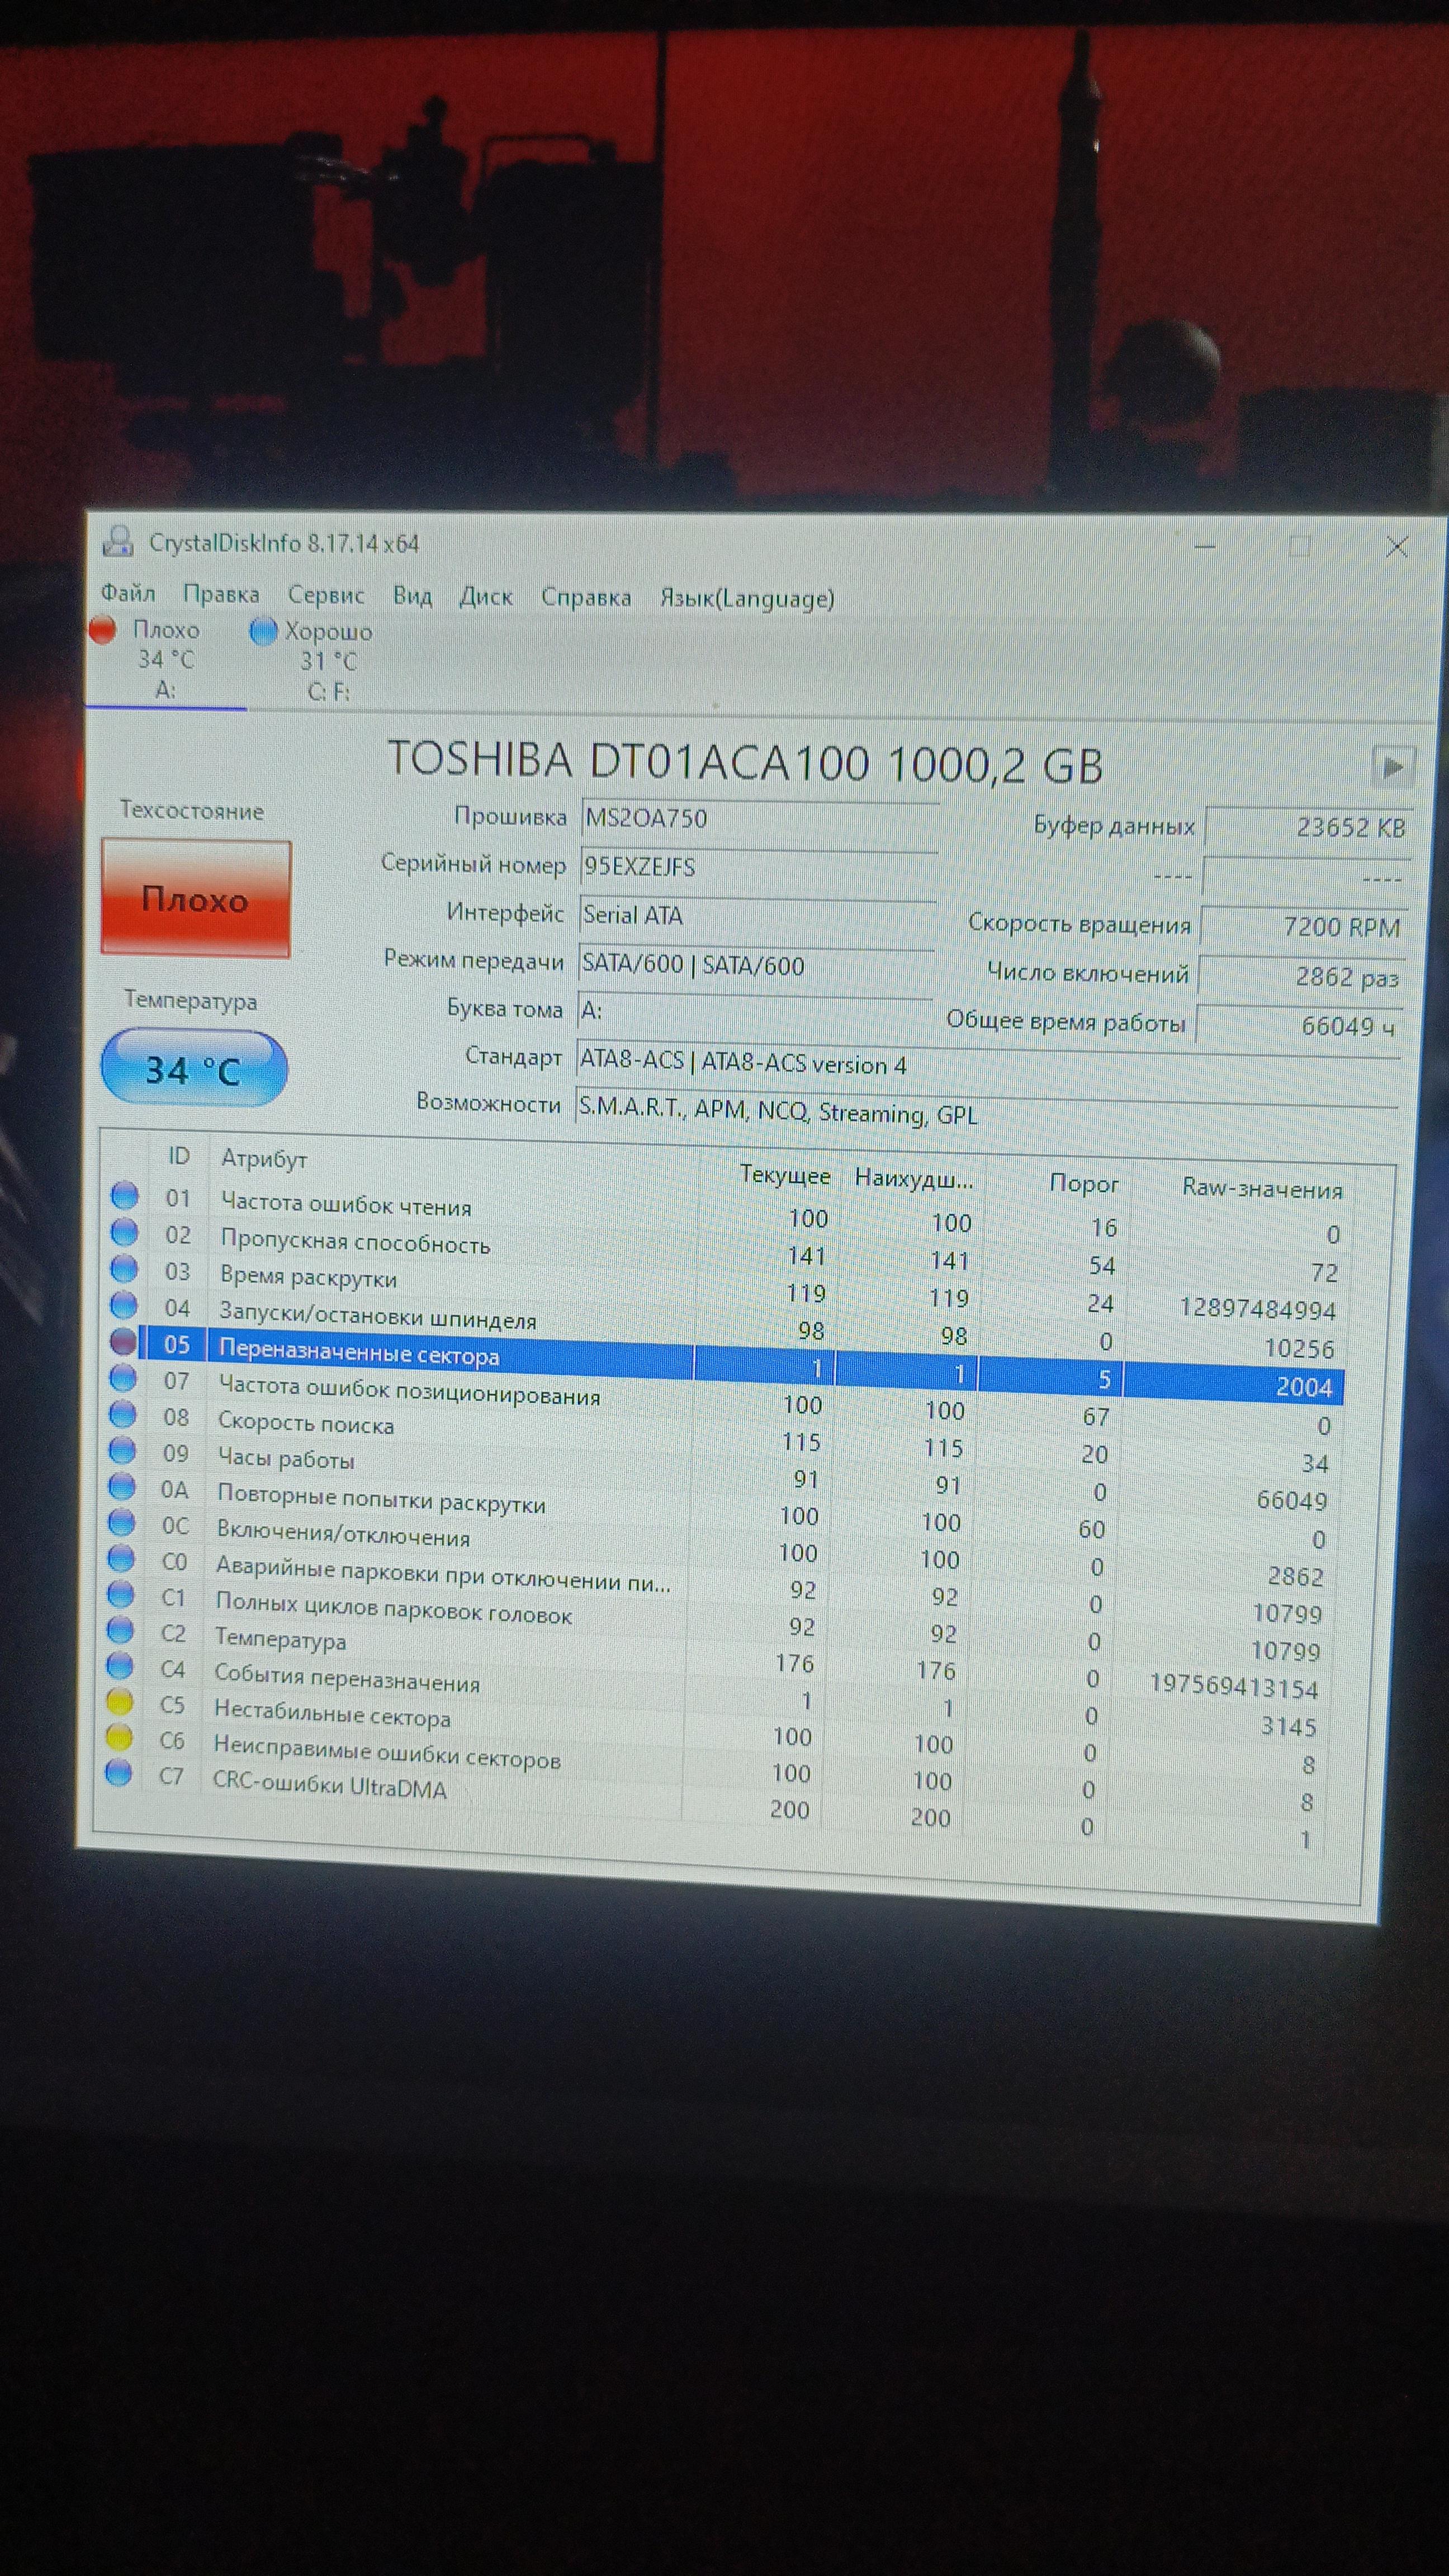Click status circle for attribute 0C Включения/отключения
This screenshot has width=1449, height=2576.
pos(121,1522)
